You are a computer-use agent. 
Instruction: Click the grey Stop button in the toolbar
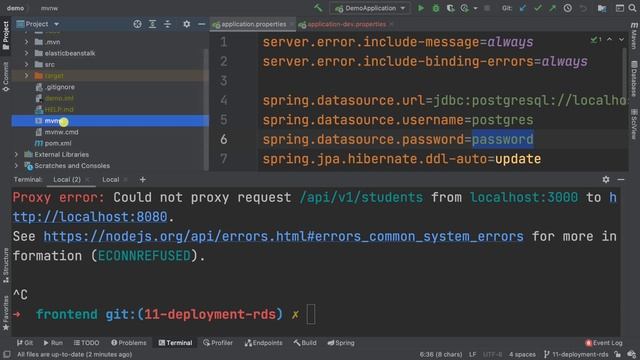tap(487, 8)
